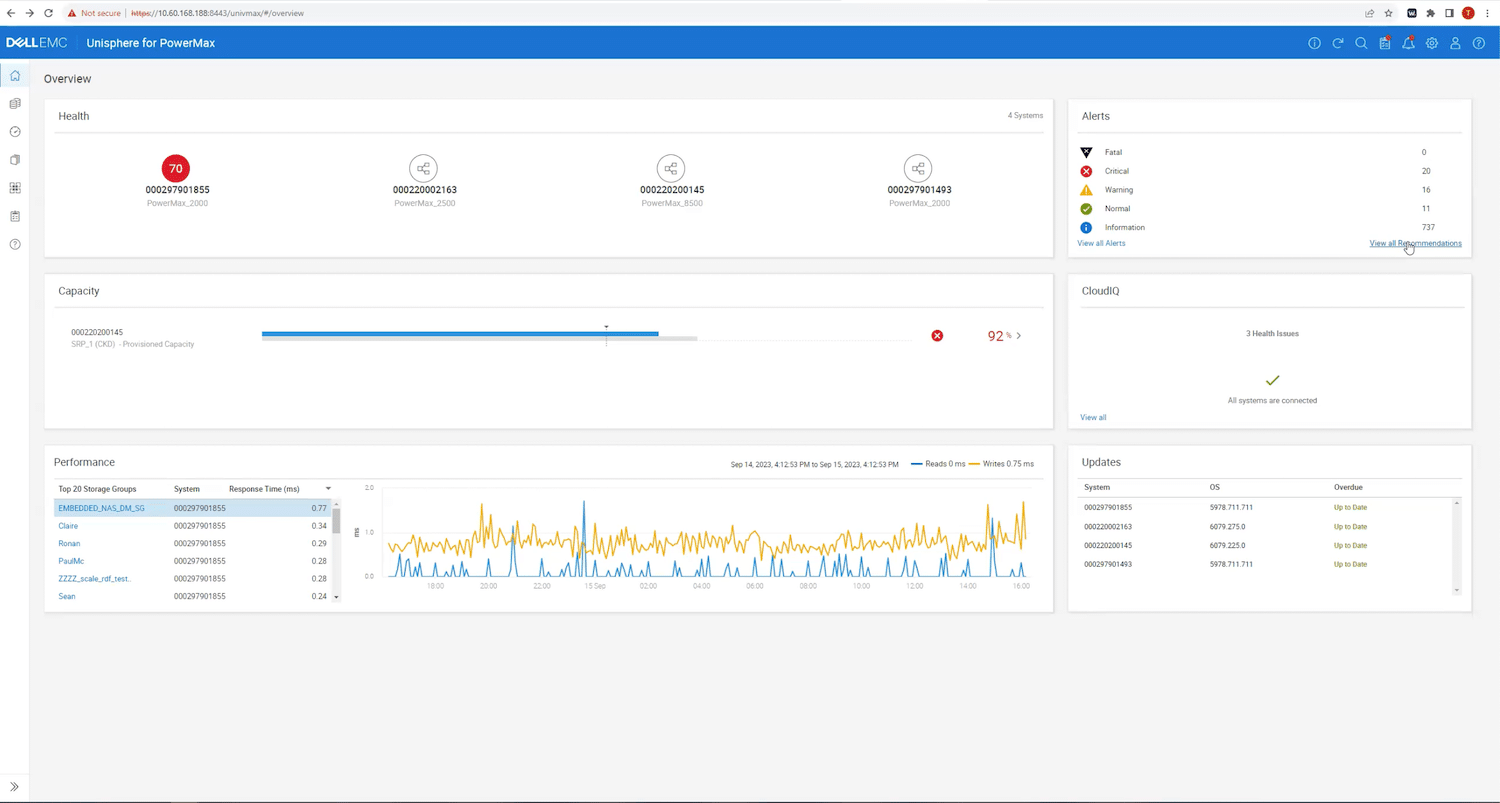Open the Sean storage group link
This screenshot has height=803, width=1500.
coord(67,596)
